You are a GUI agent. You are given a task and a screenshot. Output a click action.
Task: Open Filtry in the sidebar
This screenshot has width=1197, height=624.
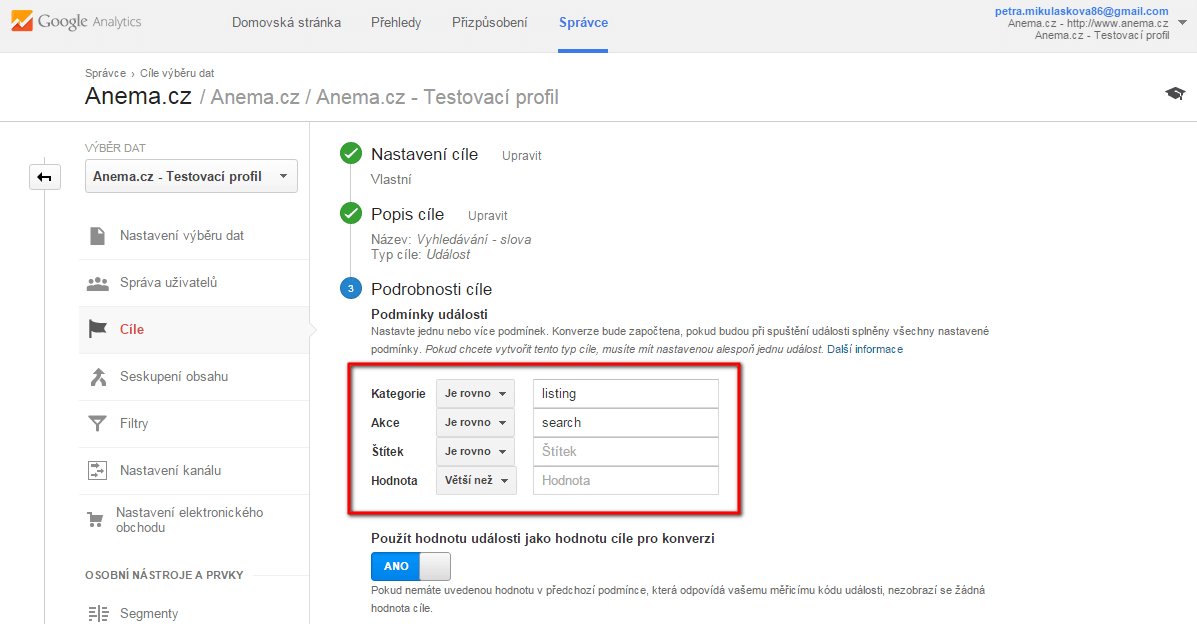click(134, 423)
